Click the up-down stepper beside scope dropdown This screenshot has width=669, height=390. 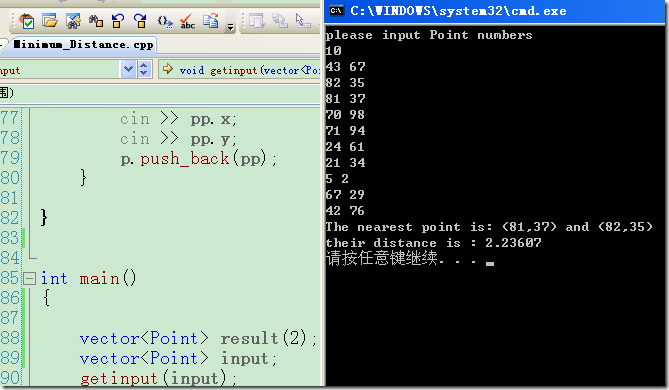coord(144,69)
